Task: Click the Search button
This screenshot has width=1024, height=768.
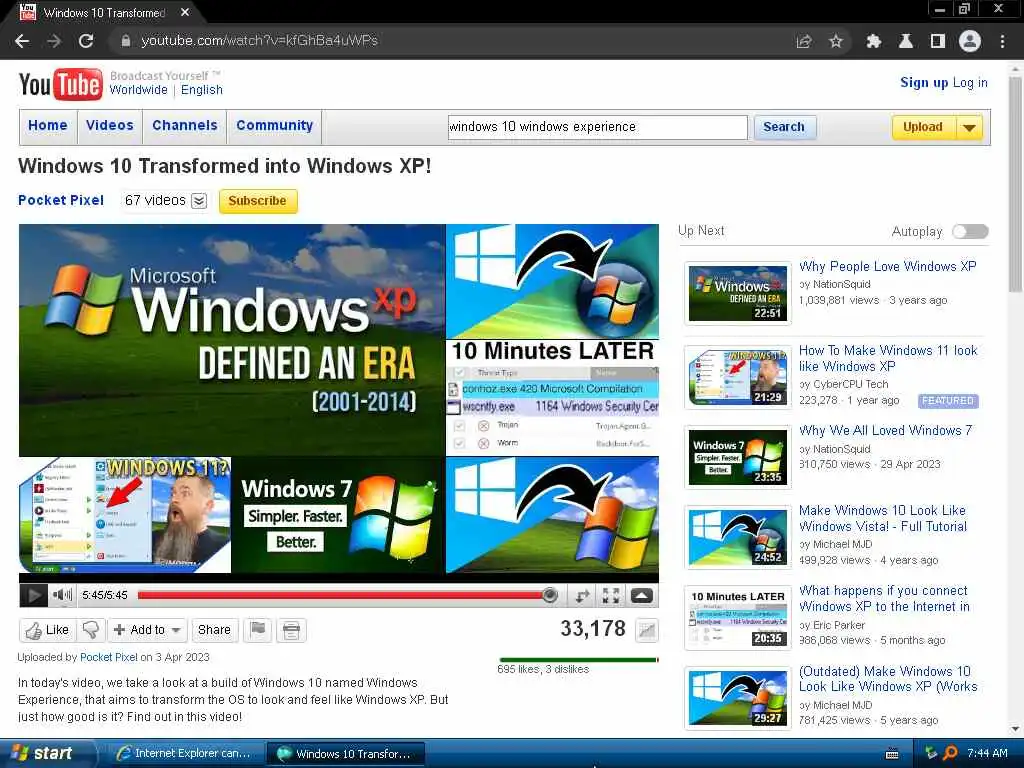Action: [784, 127]
